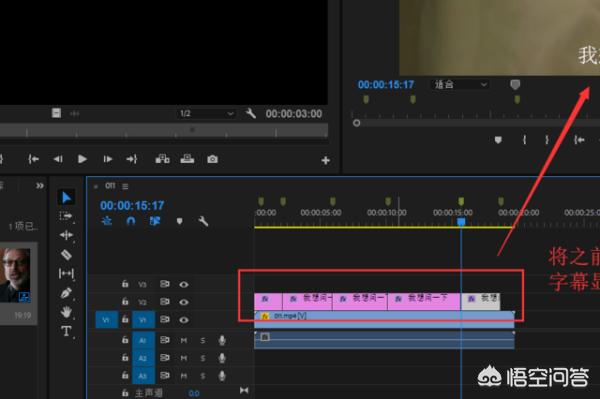600x399 pixels.
Task: Select the 011.mp4 video clip
Action: pyautogui.click(x=384, y=319)
